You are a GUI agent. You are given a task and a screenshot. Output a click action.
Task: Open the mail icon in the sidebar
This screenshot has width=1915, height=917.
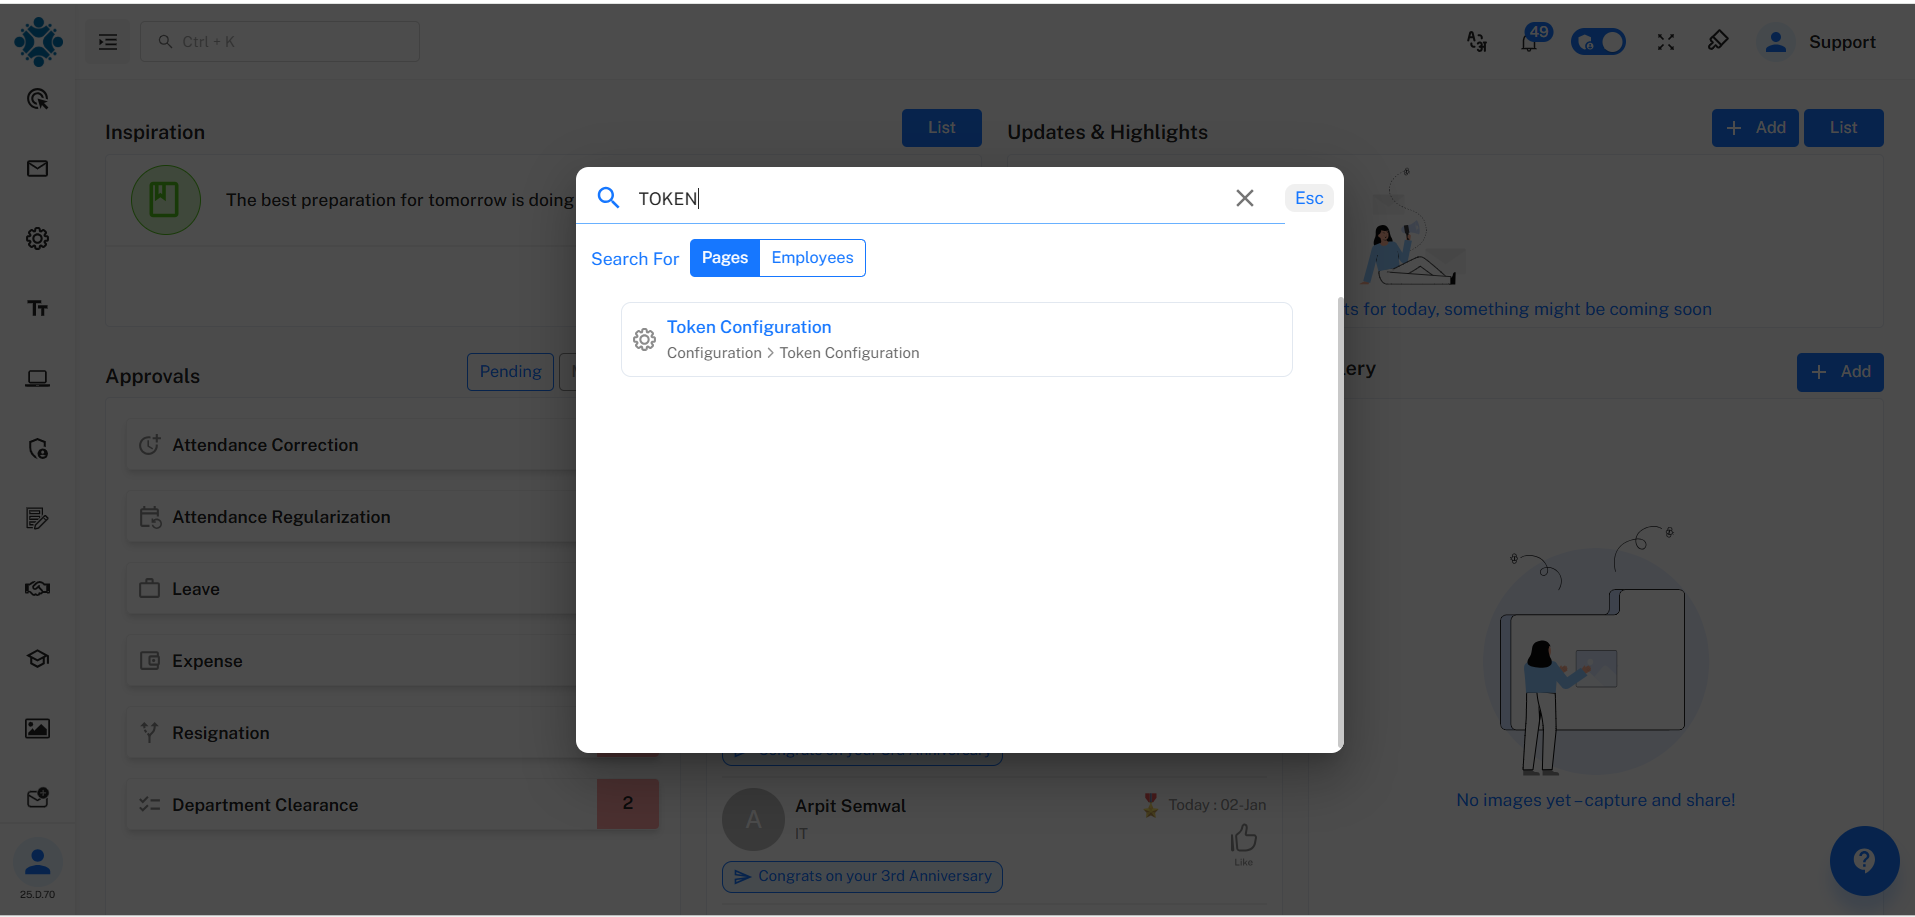point(37,168)
